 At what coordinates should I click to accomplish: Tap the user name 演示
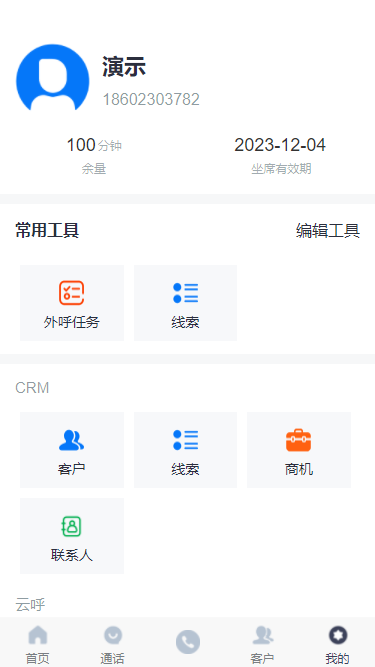click(x=124, y=67)
